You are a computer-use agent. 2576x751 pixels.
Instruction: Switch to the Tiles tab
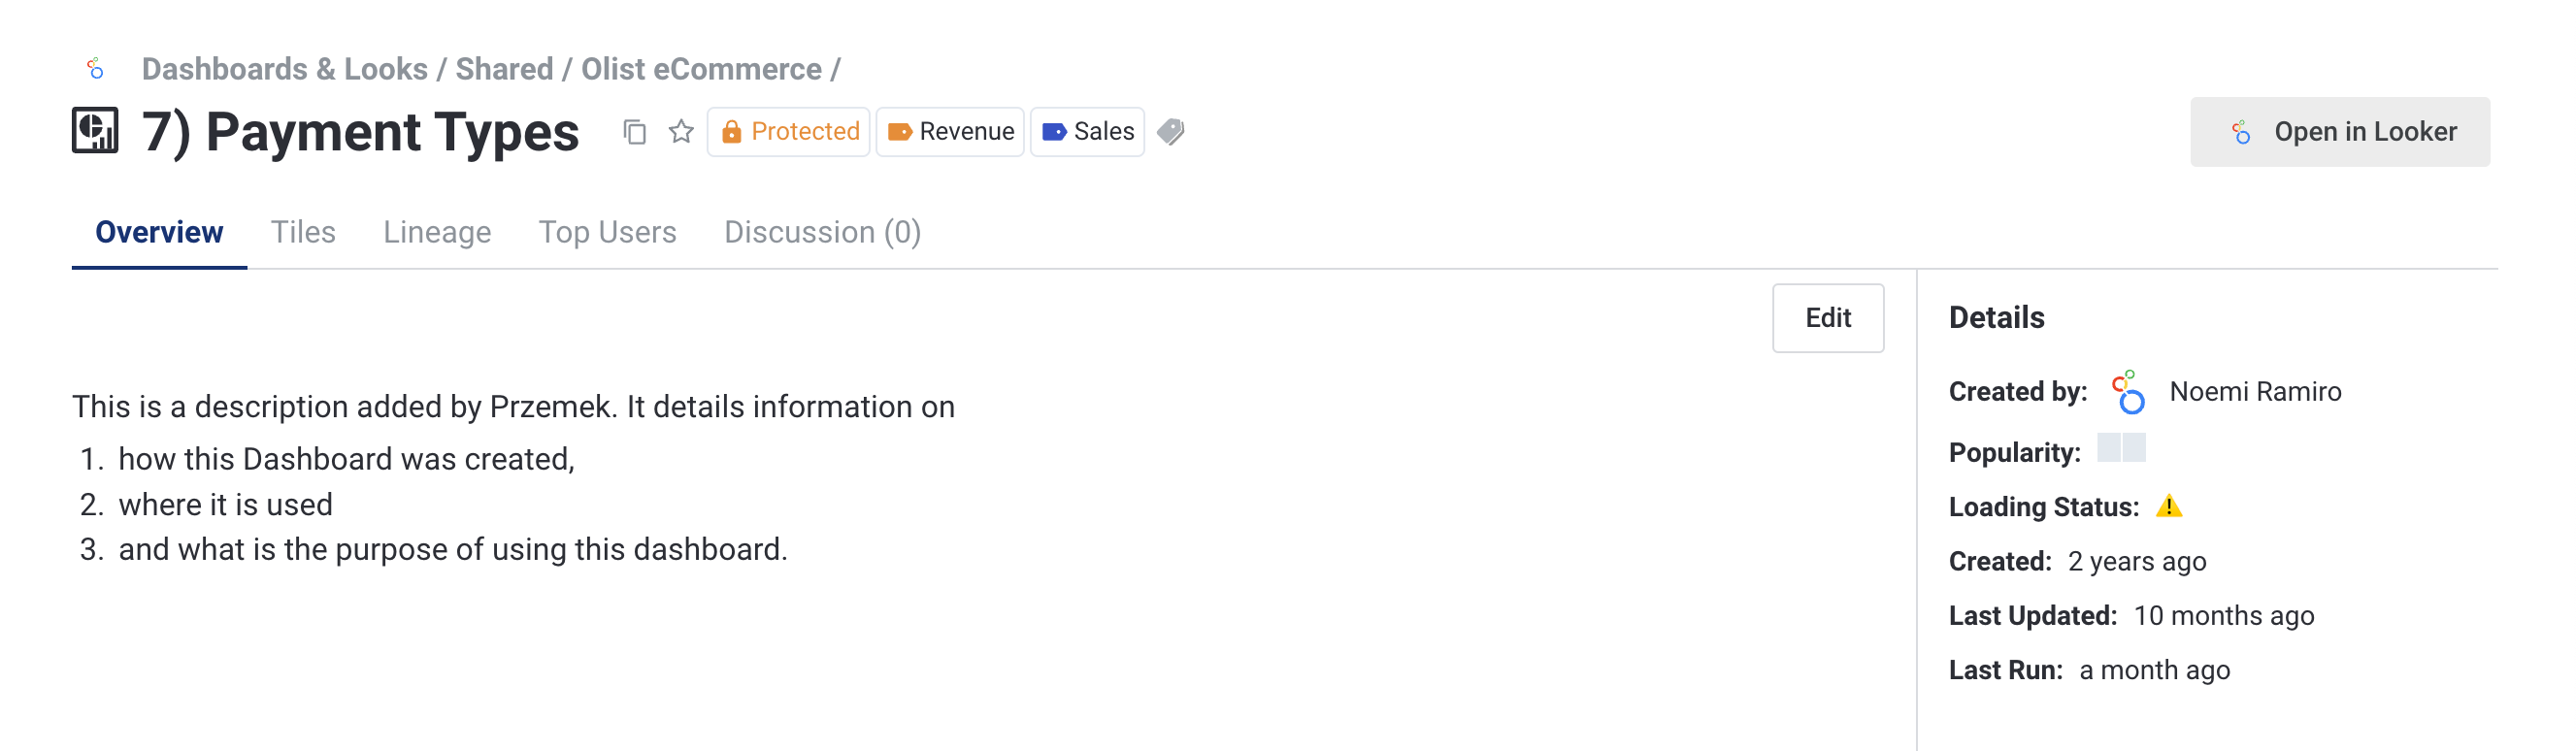pyautogui.click(x=303, y=232)
